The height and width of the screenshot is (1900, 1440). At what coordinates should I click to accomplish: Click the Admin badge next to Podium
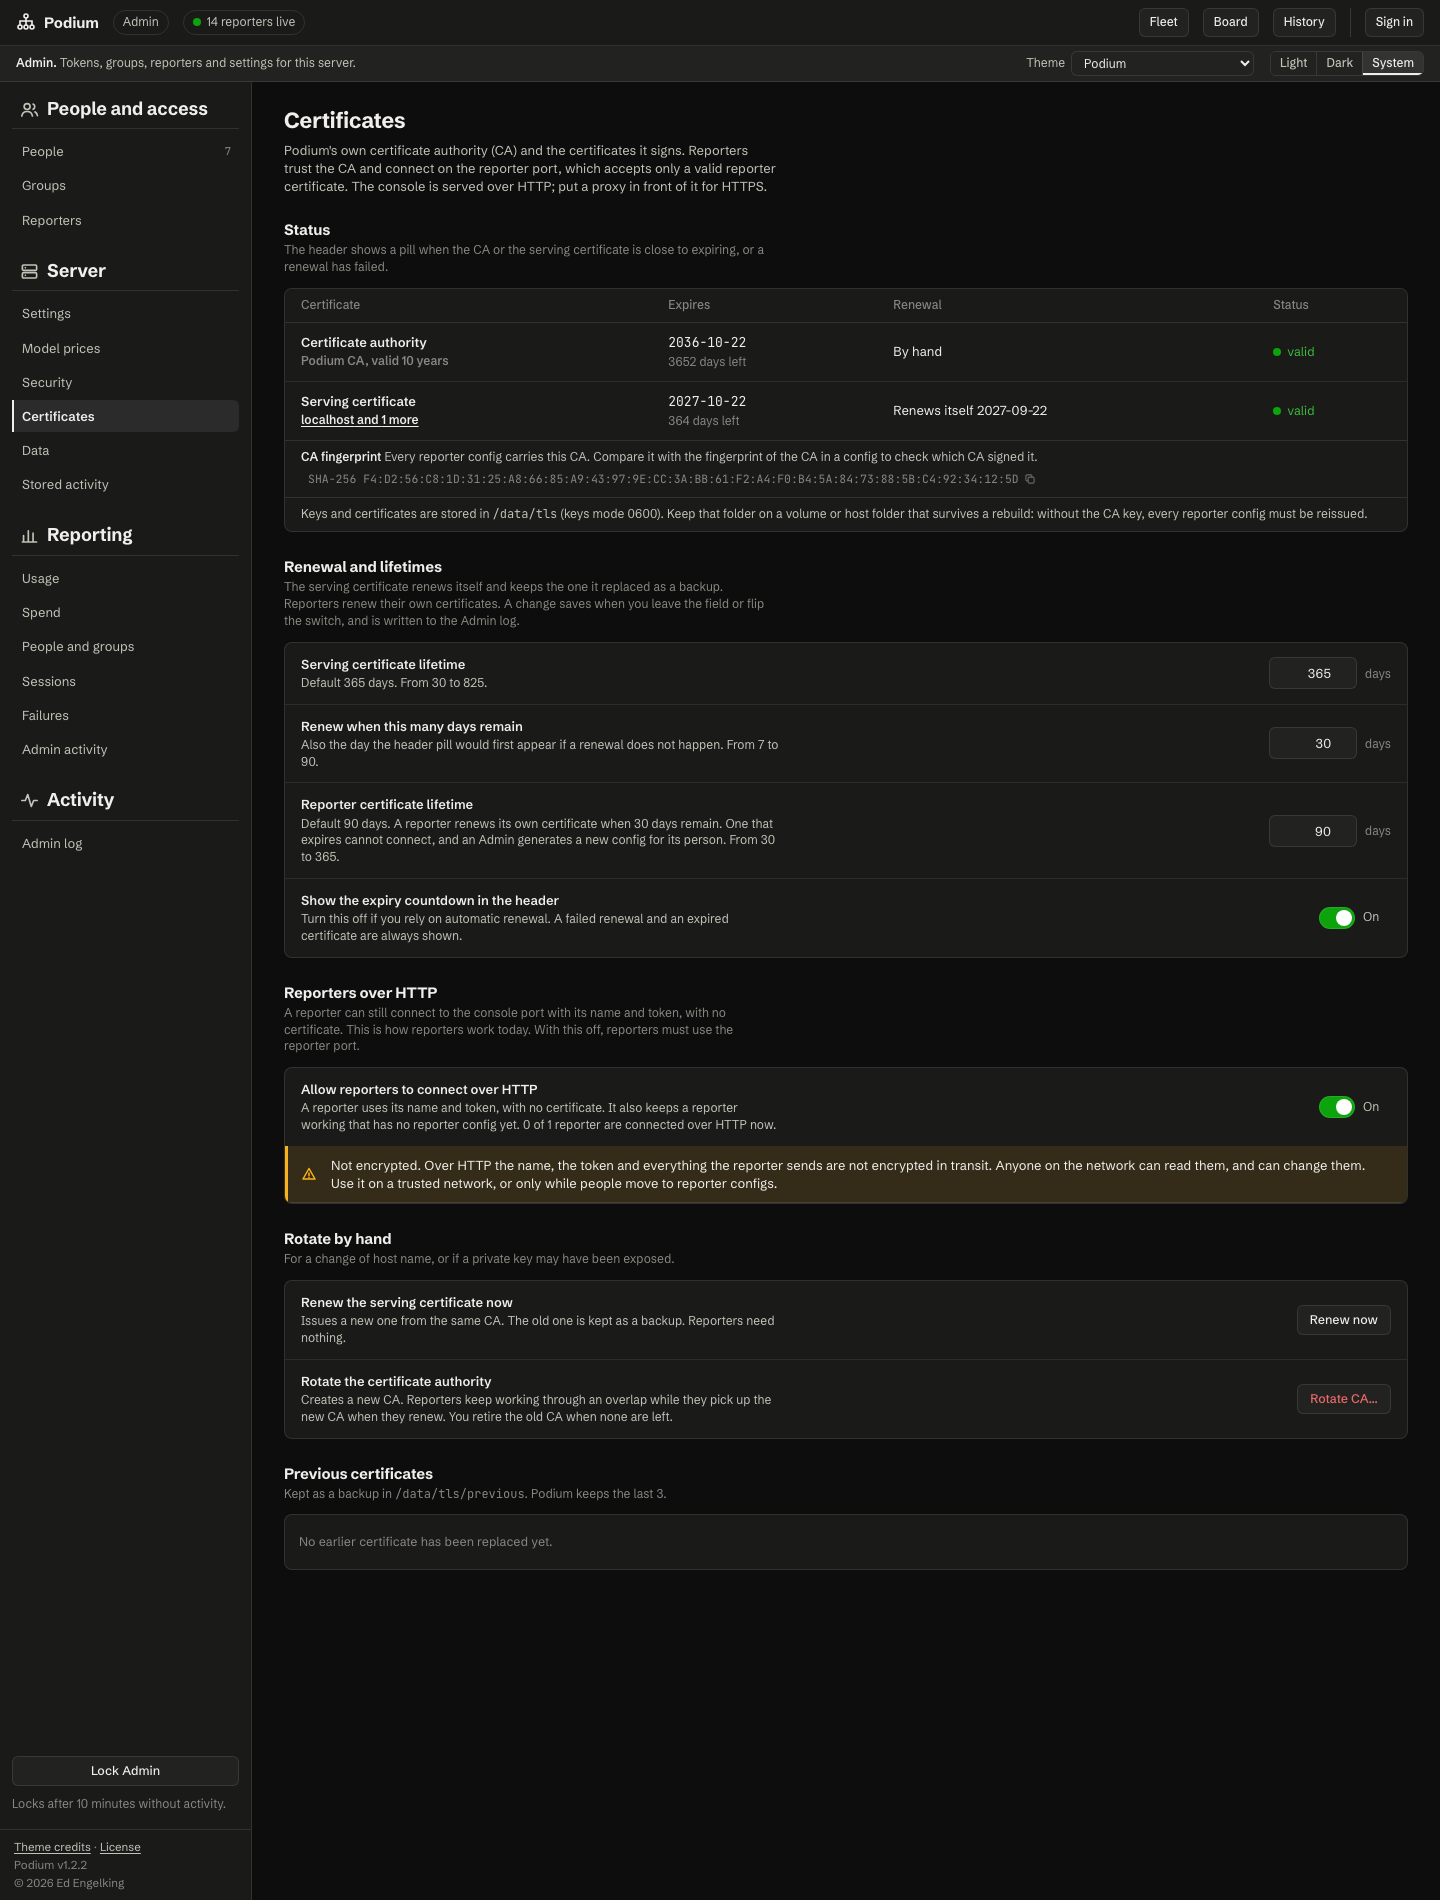[141, 22]
